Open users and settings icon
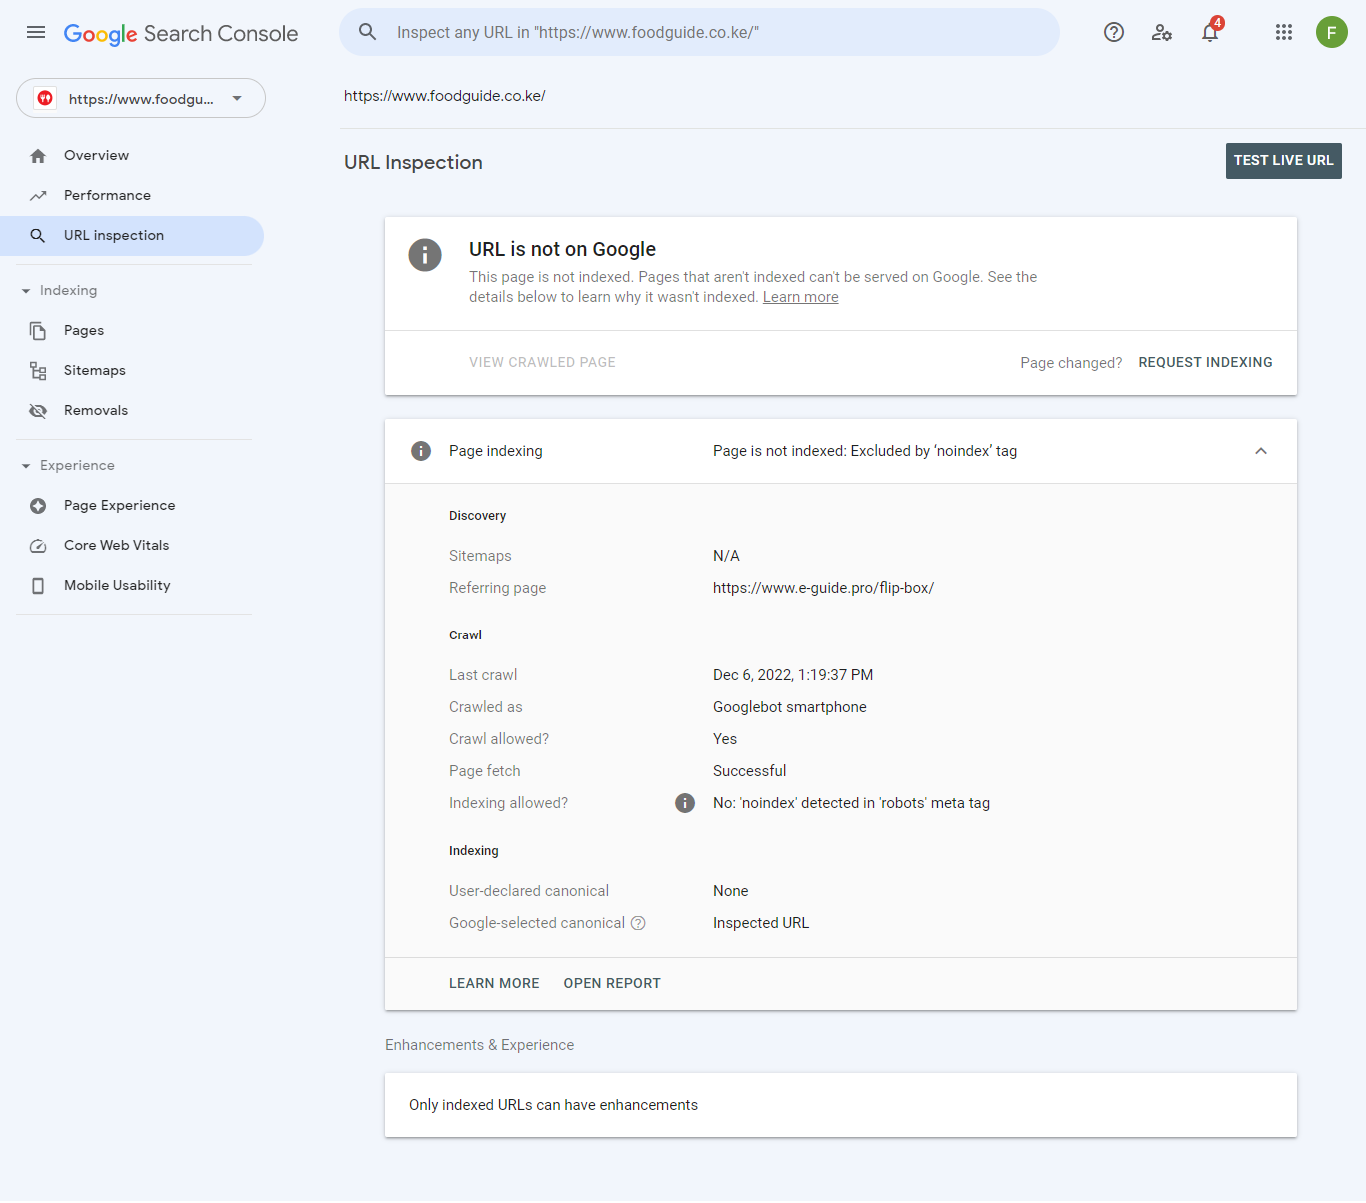This screenshot has height=1203, width=1366. tap(1162, 32)
